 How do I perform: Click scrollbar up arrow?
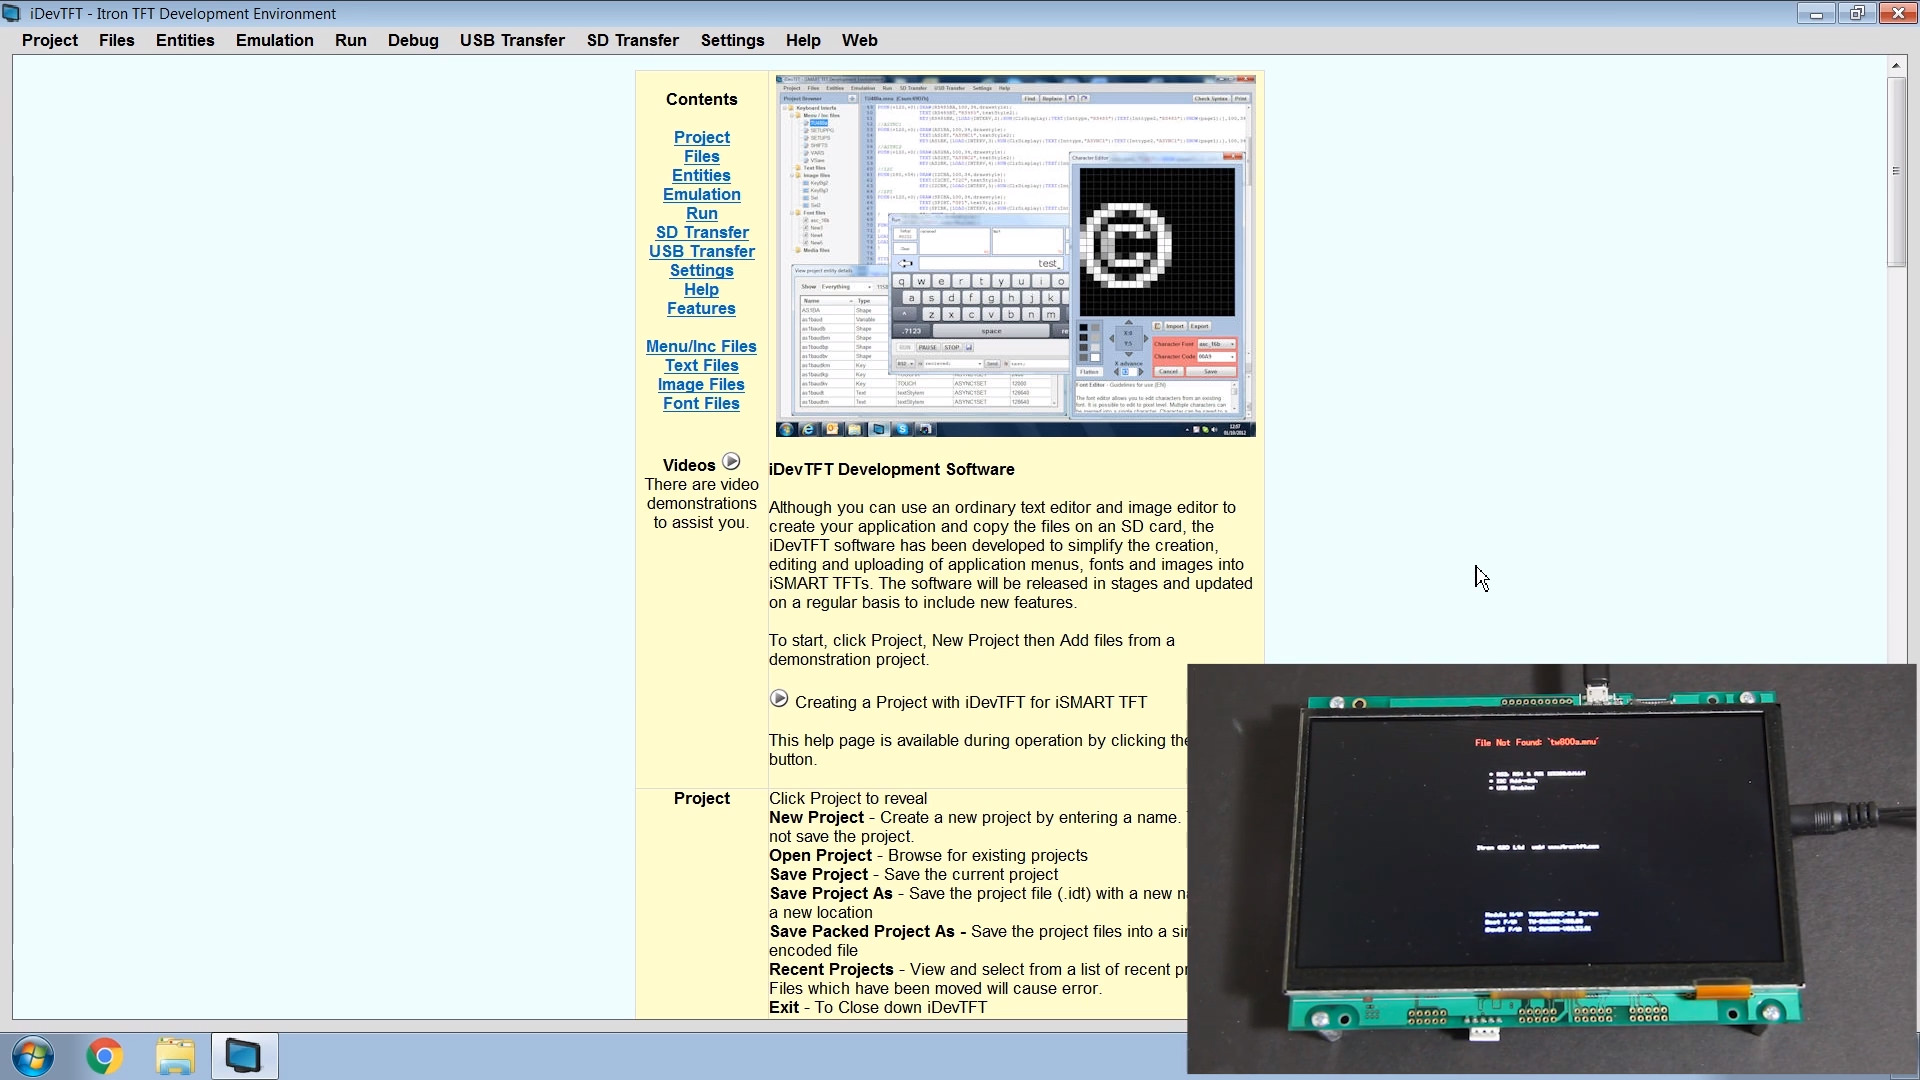pos(1895,65)
